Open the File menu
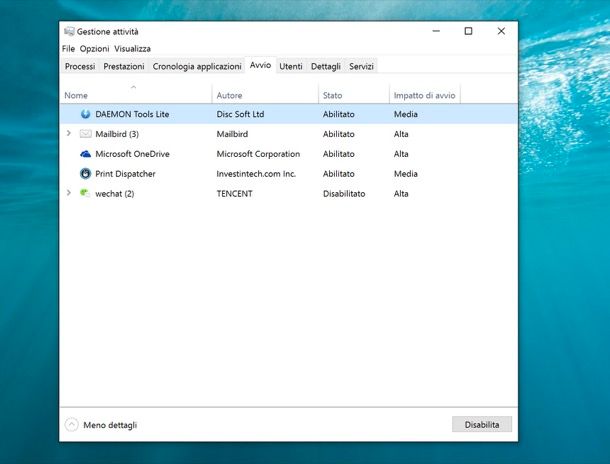Screen dimensions: 610x464 [68, 49]
